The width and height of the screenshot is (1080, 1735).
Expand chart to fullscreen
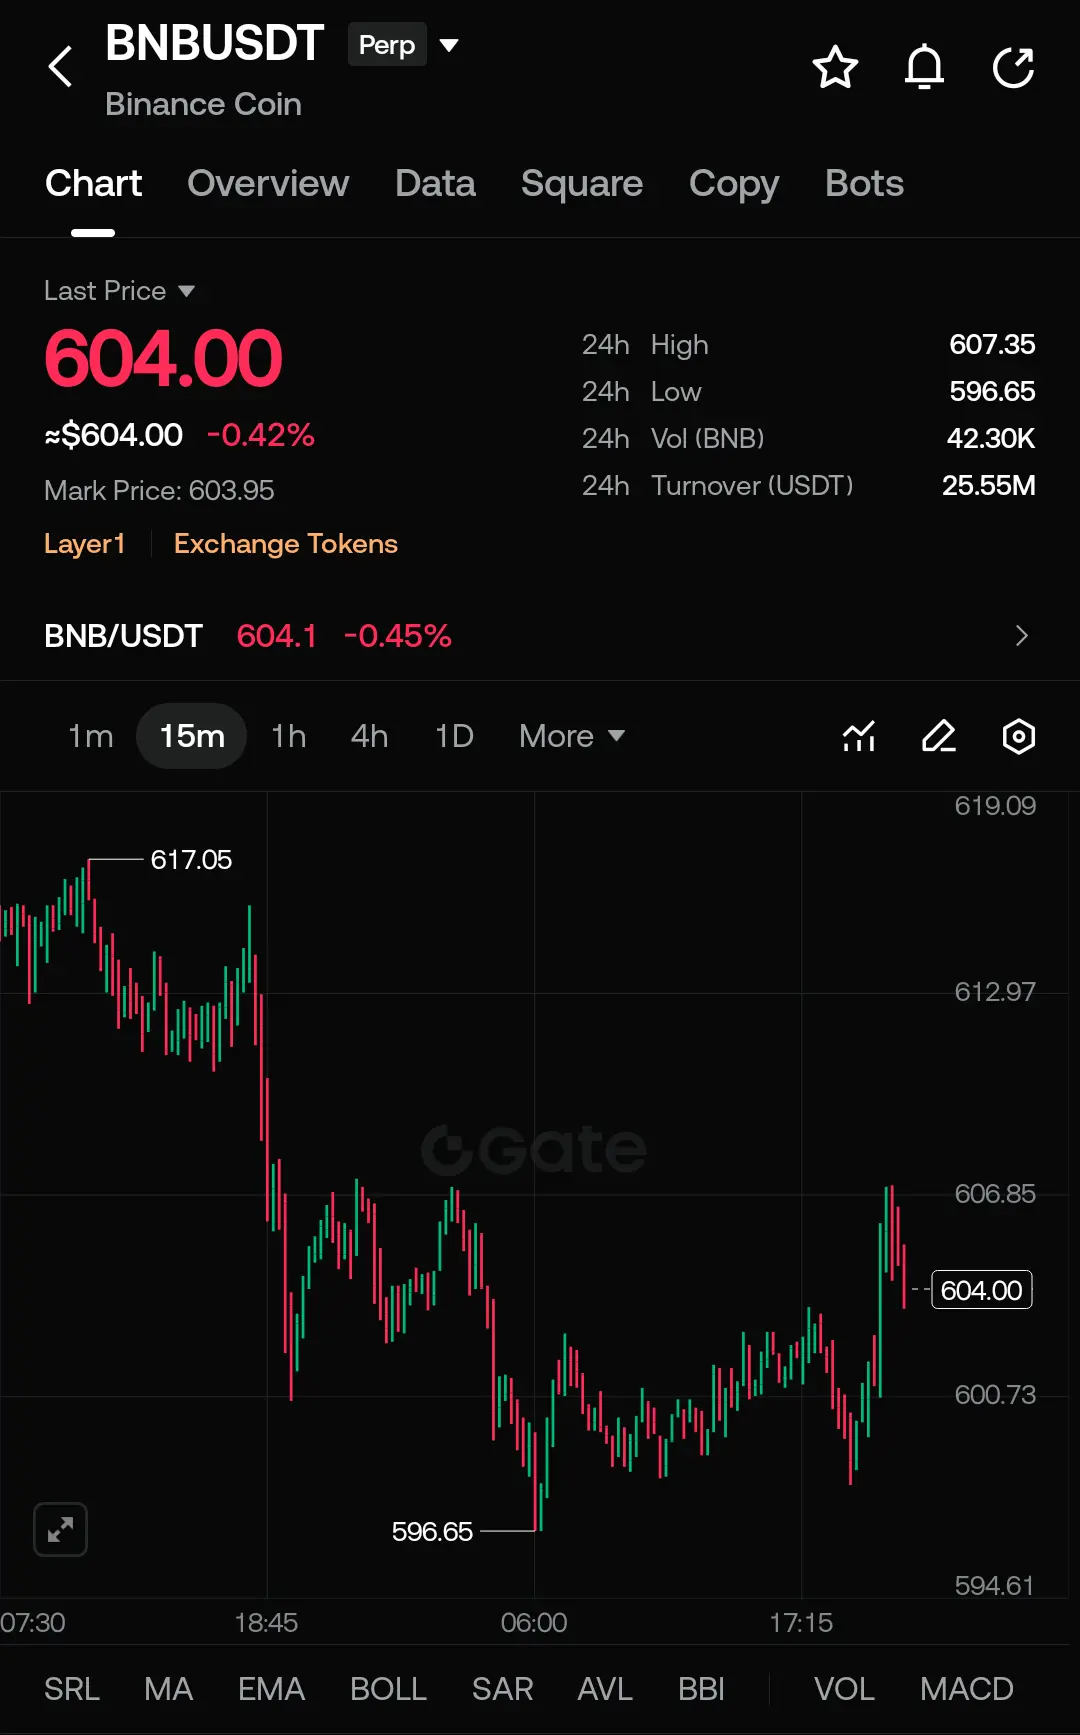61,1529
